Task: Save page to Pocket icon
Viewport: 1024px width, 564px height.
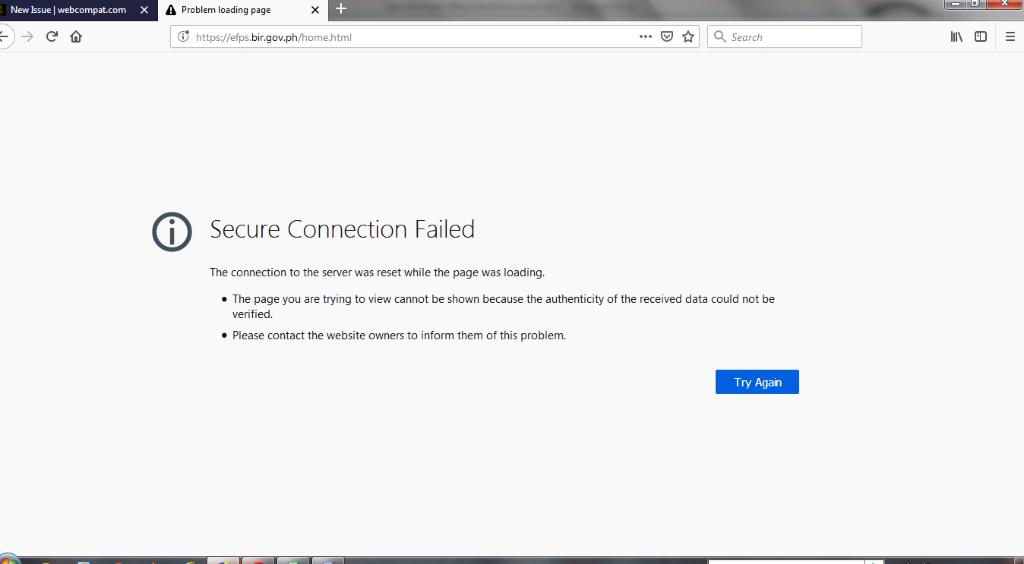Action: point(667,37)
